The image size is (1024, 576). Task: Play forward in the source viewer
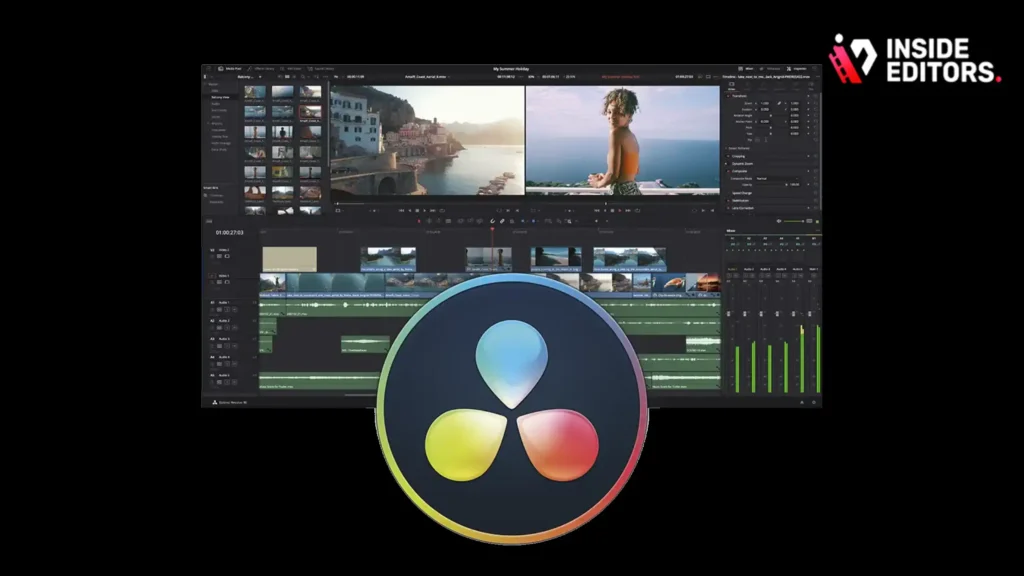(424, 210)
